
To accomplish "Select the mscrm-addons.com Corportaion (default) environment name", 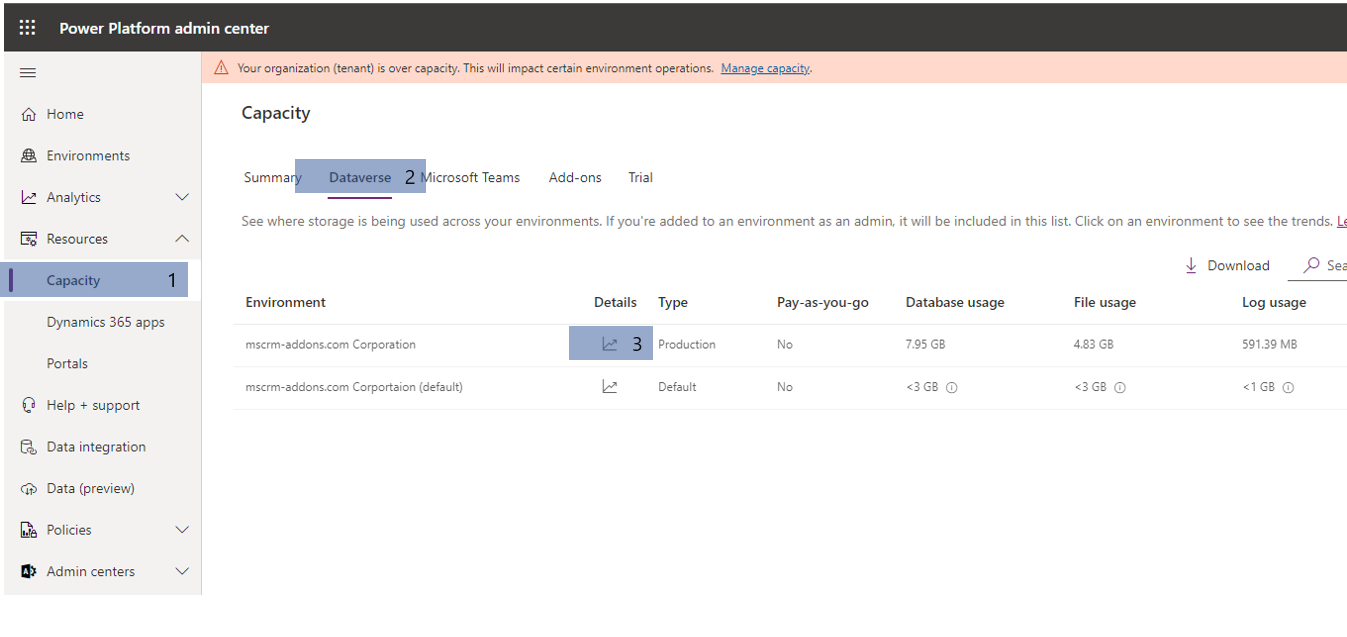I will pyautogui.click(x=354, y=386).
